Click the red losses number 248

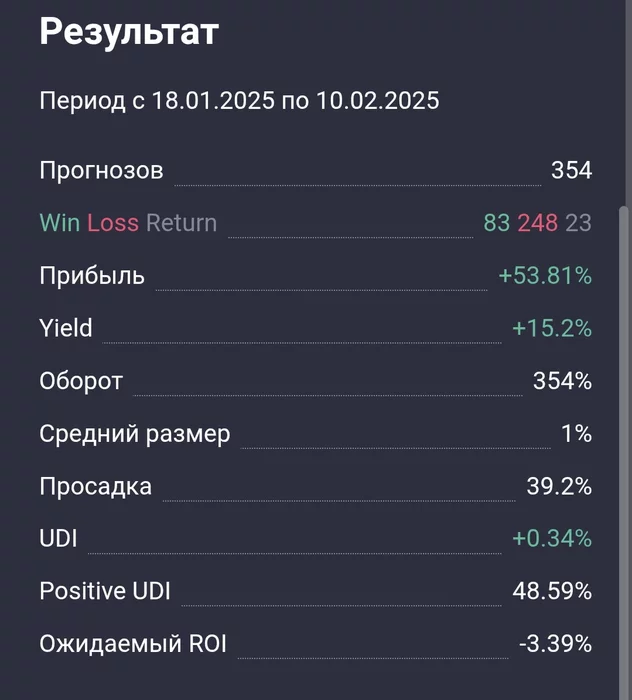click(x=537, y=222)
